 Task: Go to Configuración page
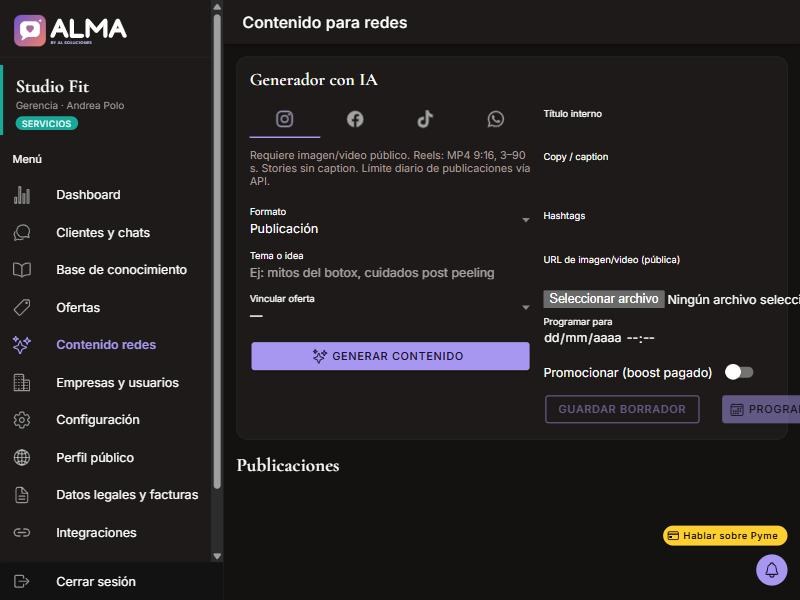pyautogui.click(x=106, y=420)
